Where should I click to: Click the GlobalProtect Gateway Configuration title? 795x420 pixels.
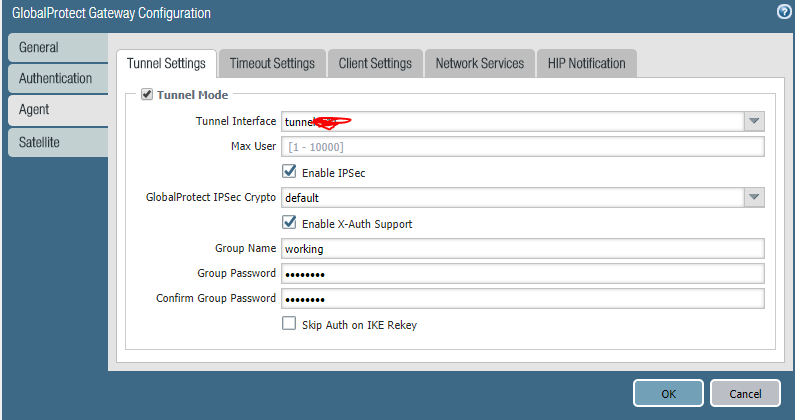[111, 13]
